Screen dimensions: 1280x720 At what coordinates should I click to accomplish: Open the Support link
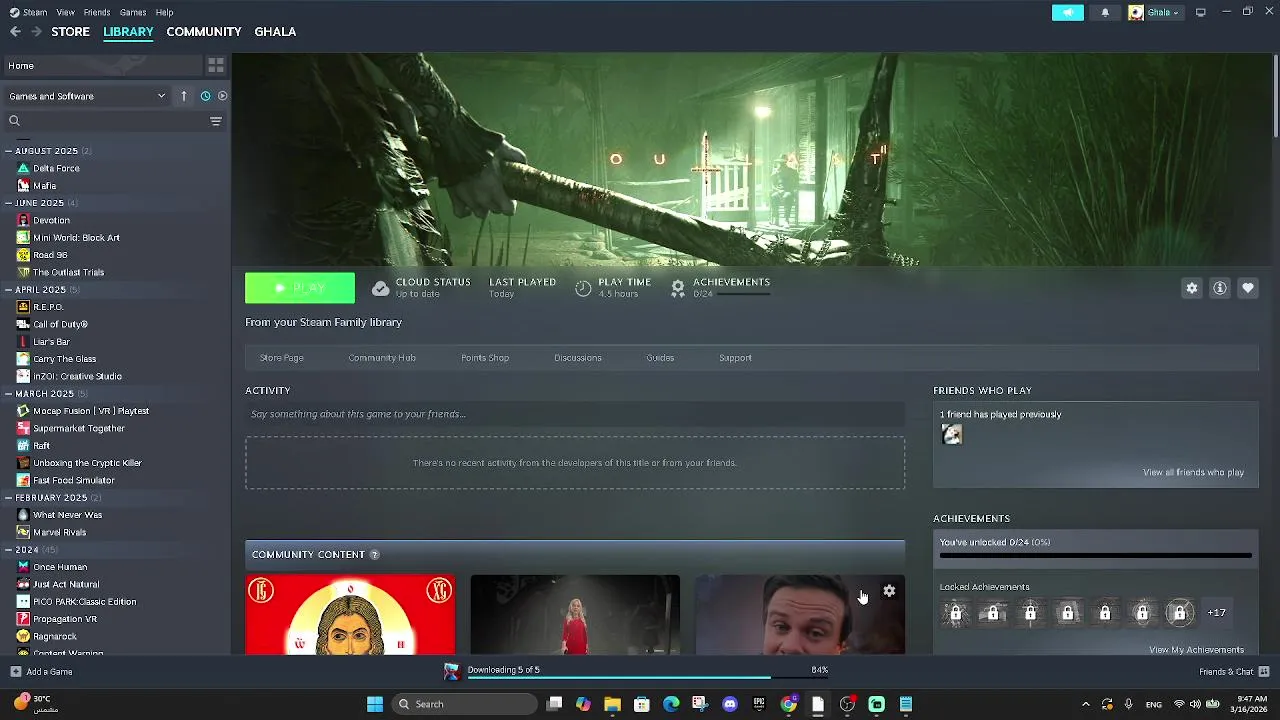pyautogui.click(x=735, y=358)
